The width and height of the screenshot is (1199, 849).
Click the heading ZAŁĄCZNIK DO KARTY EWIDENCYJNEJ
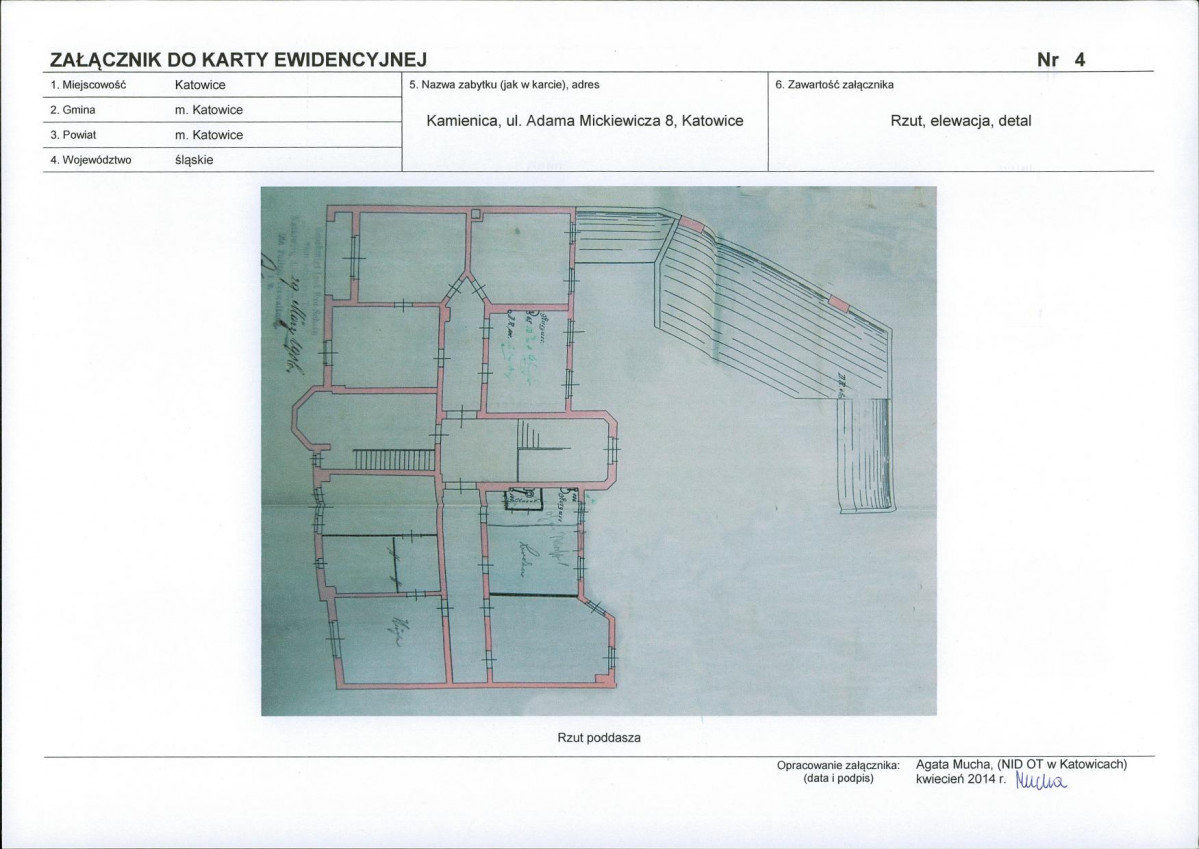coord(238,60)
